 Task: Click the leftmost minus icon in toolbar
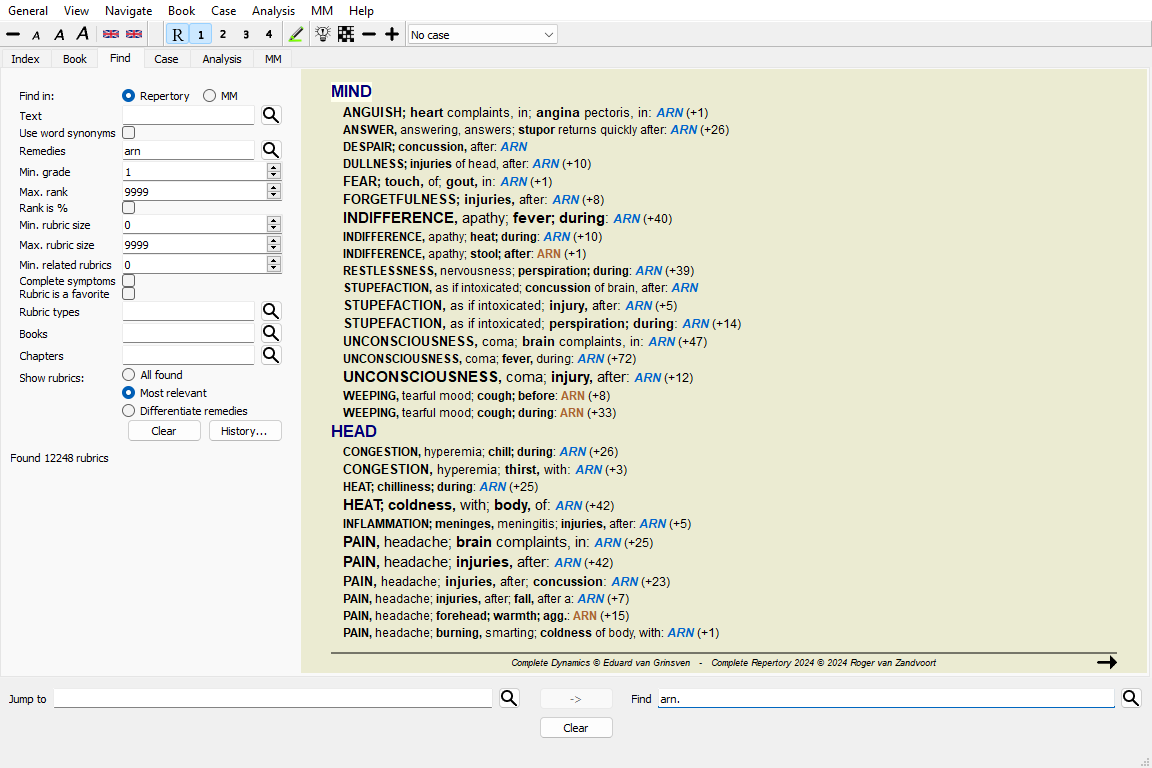point(13,35)
